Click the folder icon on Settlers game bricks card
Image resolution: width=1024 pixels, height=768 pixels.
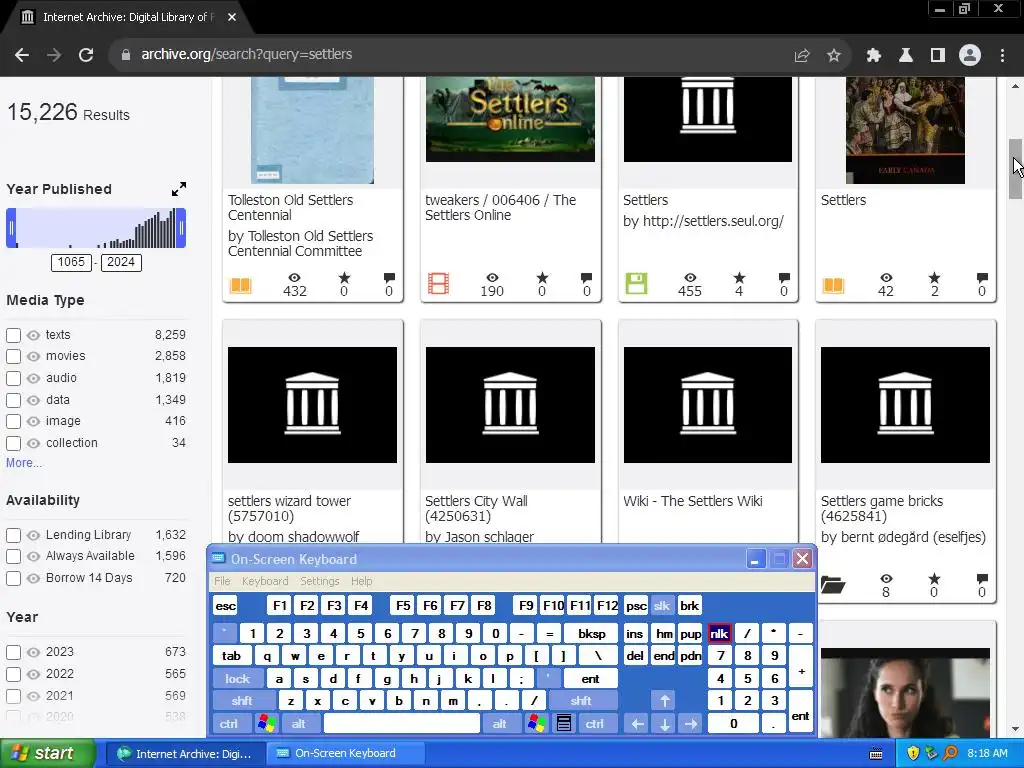[x=833, y=584]
